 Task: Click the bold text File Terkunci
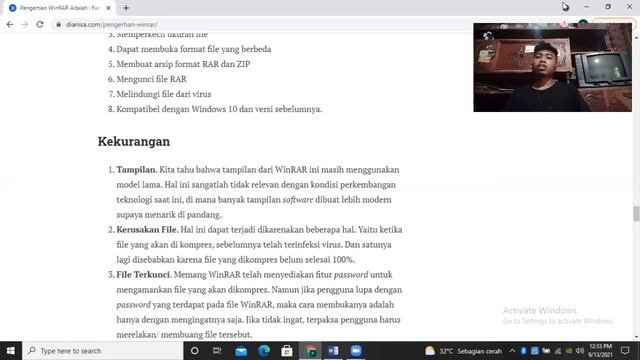point(143,274)
